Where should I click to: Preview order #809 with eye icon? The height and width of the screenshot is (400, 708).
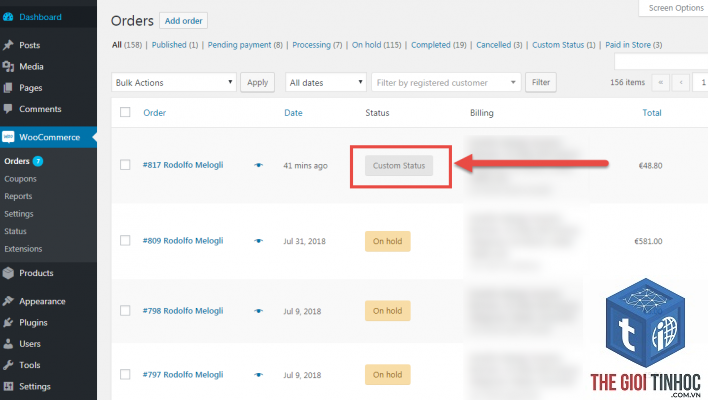(258, 241)
